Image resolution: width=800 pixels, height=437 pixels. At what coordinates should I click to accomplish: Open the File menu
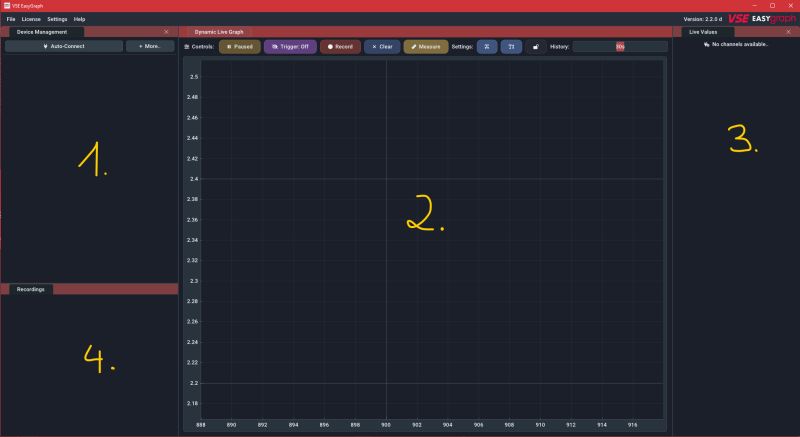[x=11, y=19]
